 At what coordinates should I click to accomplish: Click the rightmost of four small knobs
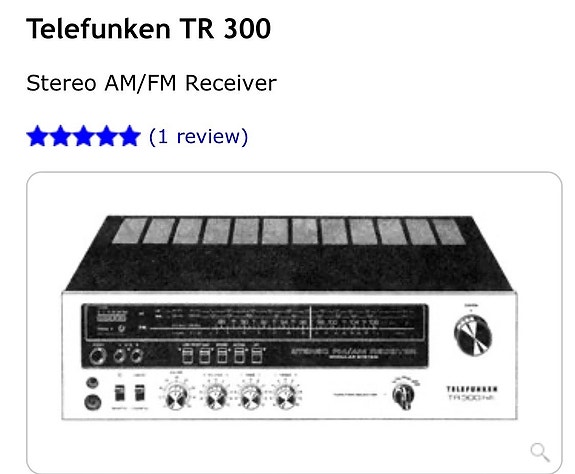pyautogui.click(x=286, y=397)
